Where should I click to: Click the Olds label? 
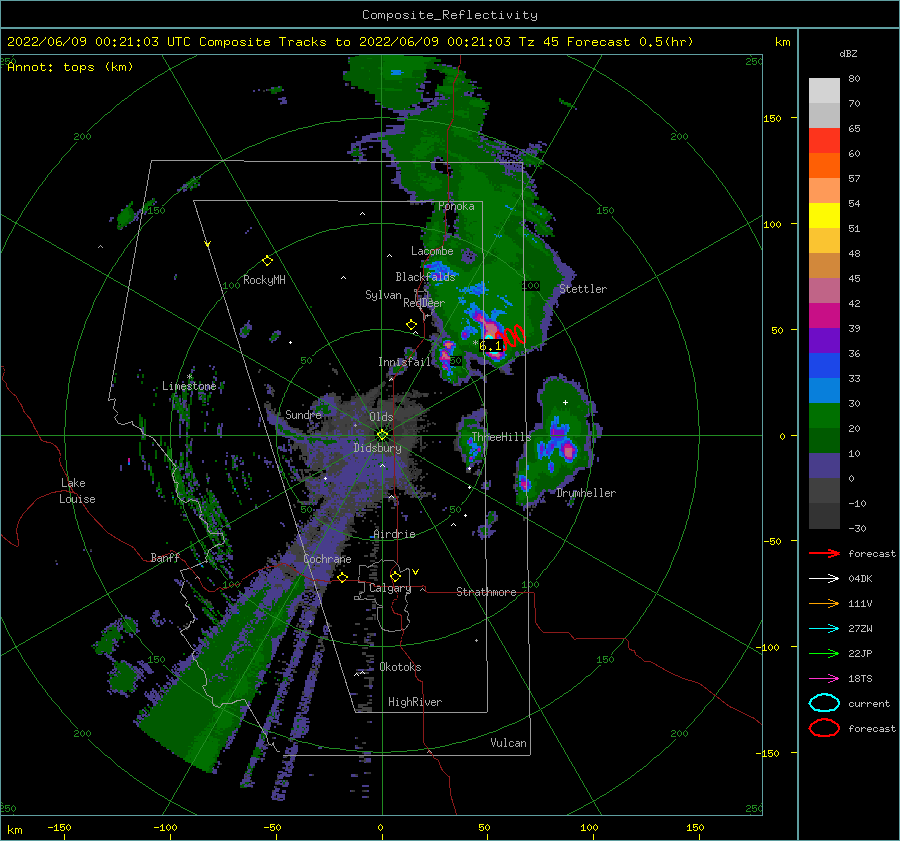click(381, 417)
